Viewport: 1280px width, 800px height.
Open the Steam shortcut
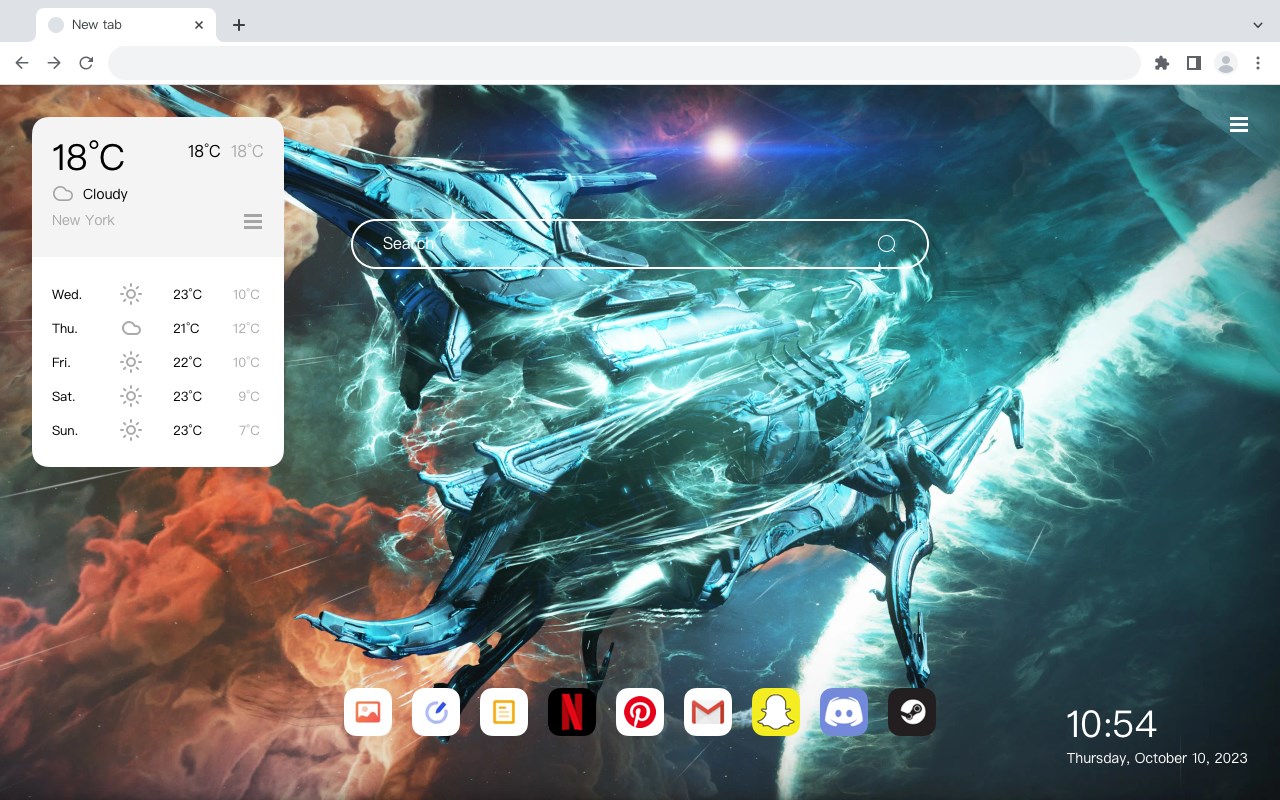912,712
